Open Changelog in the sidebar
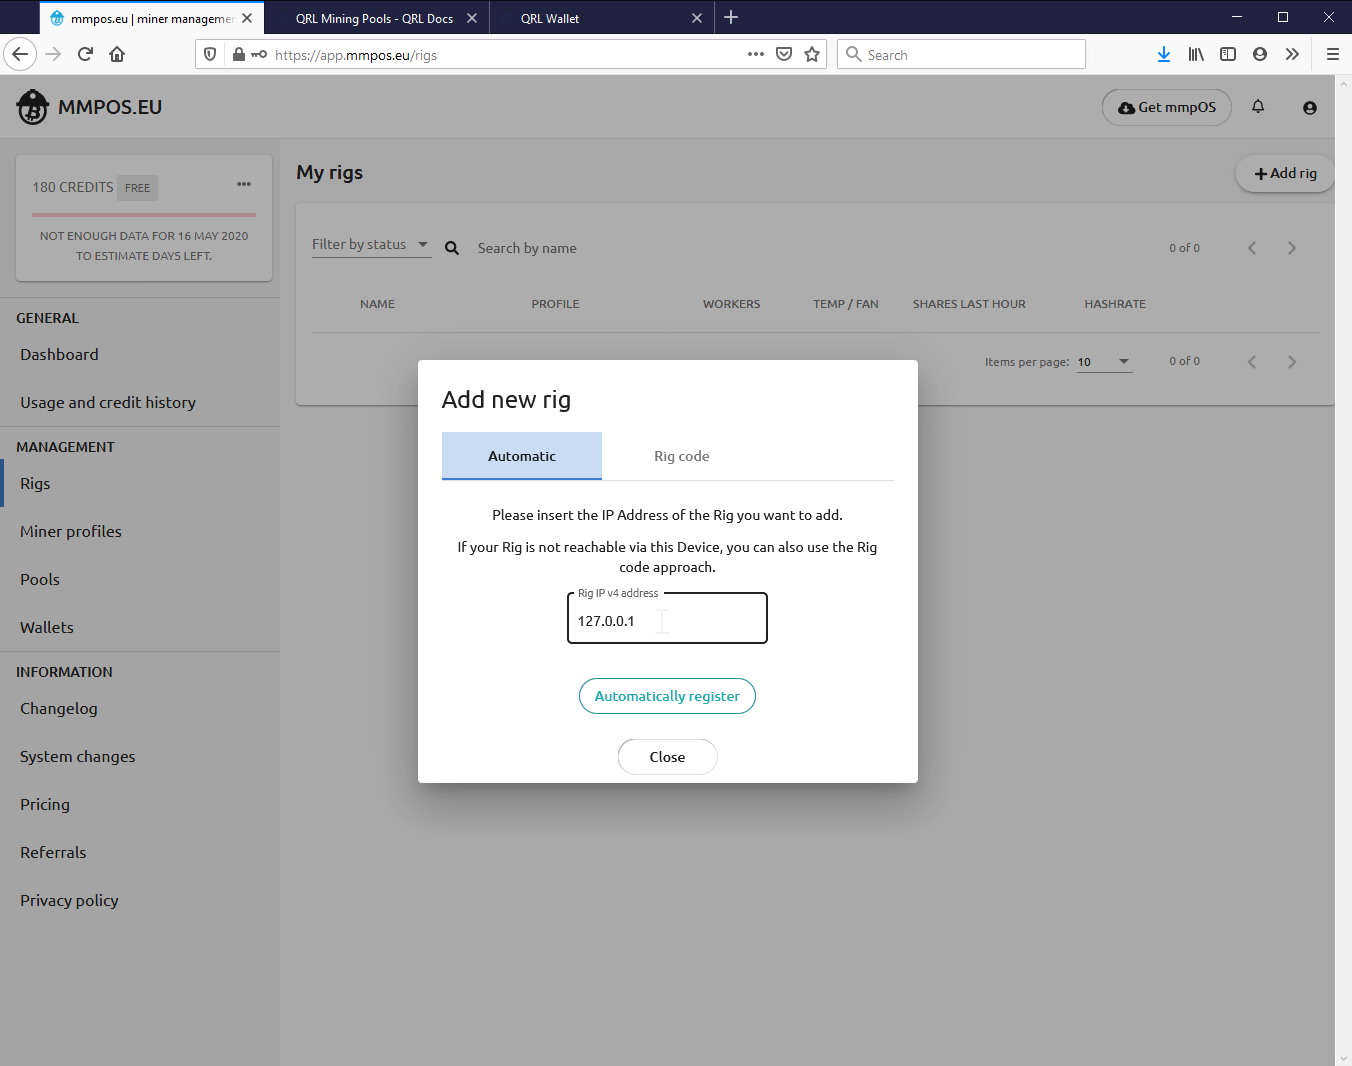This screenshot has width=1352, height=1066. point(59,709)
